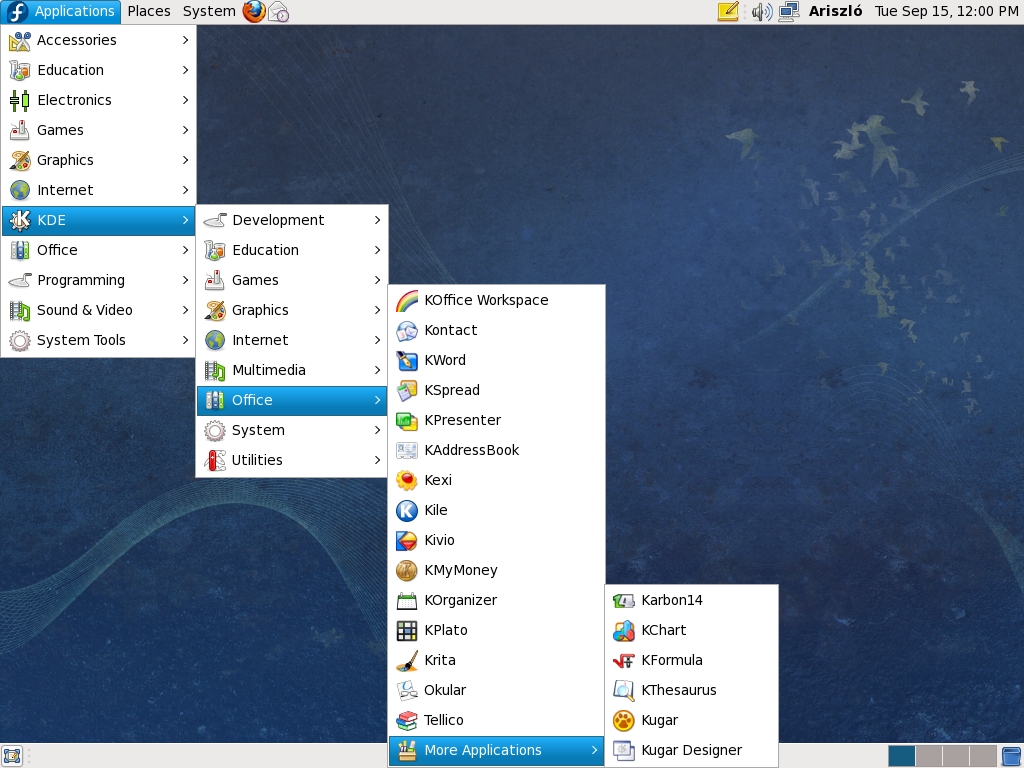This screenshot has width=1024, height=768.
Task: Select Office in the main Applications menu
Action: click(98, 250)
